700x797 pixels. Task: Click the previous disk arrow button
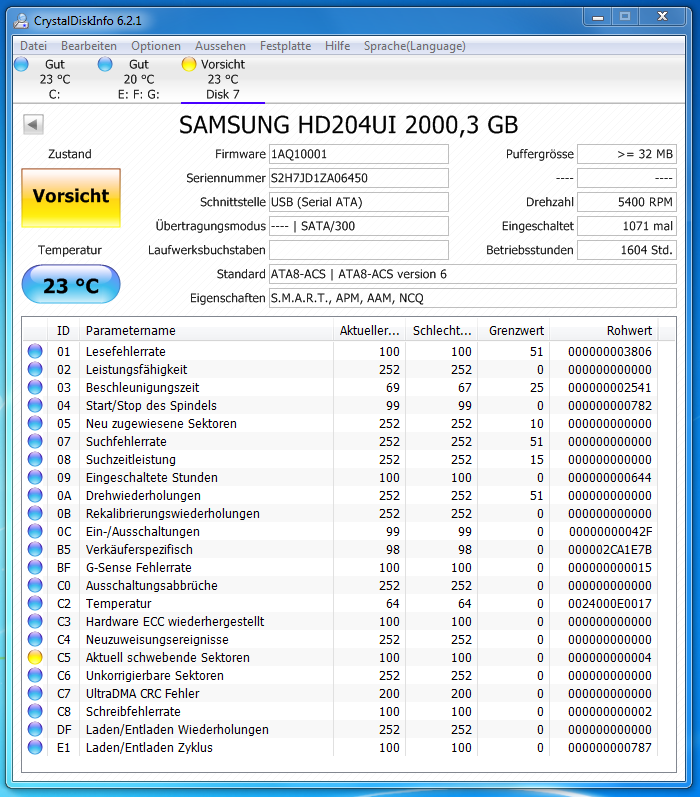[x=34, y=125]
